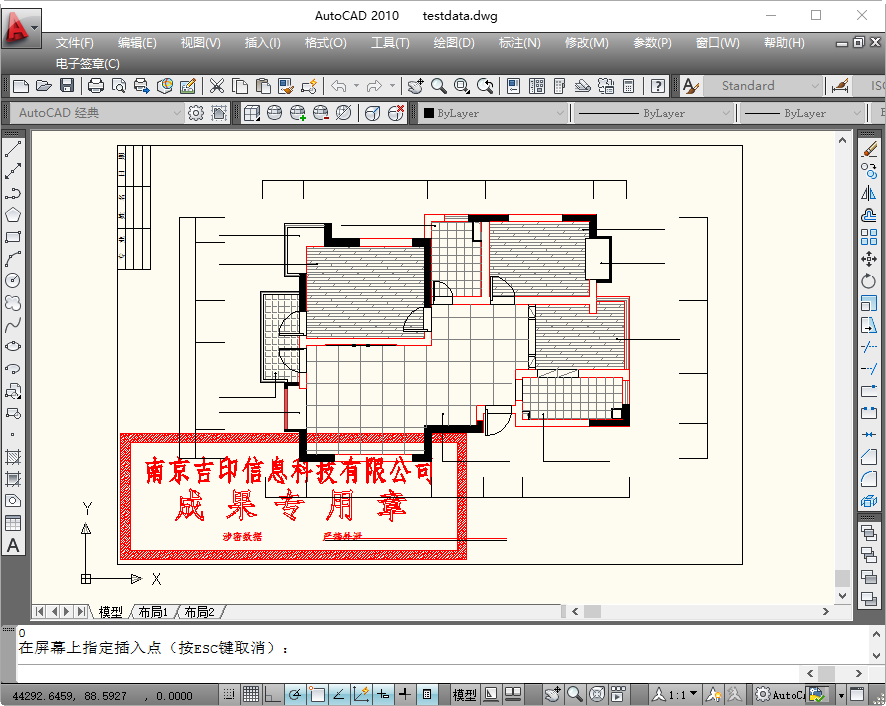Image resolution: width=886 pixels, height=706 pixels.
Task: Open the AutoCAD 经典 workspace dropdown
Action: tap(97, 113)
